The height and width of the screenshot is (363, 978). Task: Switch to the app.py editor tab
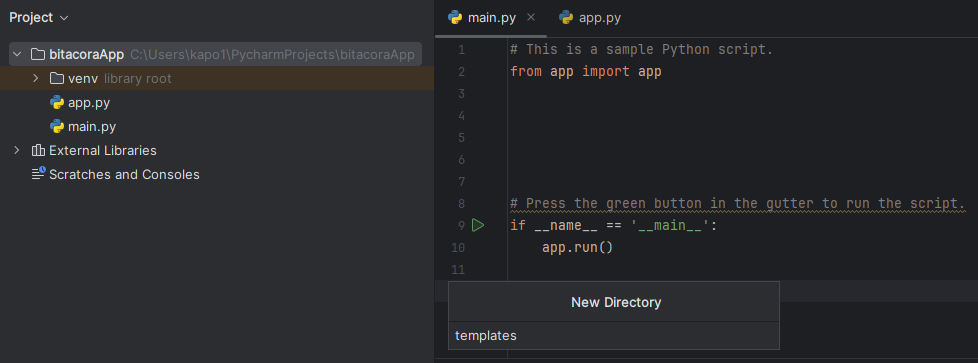[x=591, y=17]
